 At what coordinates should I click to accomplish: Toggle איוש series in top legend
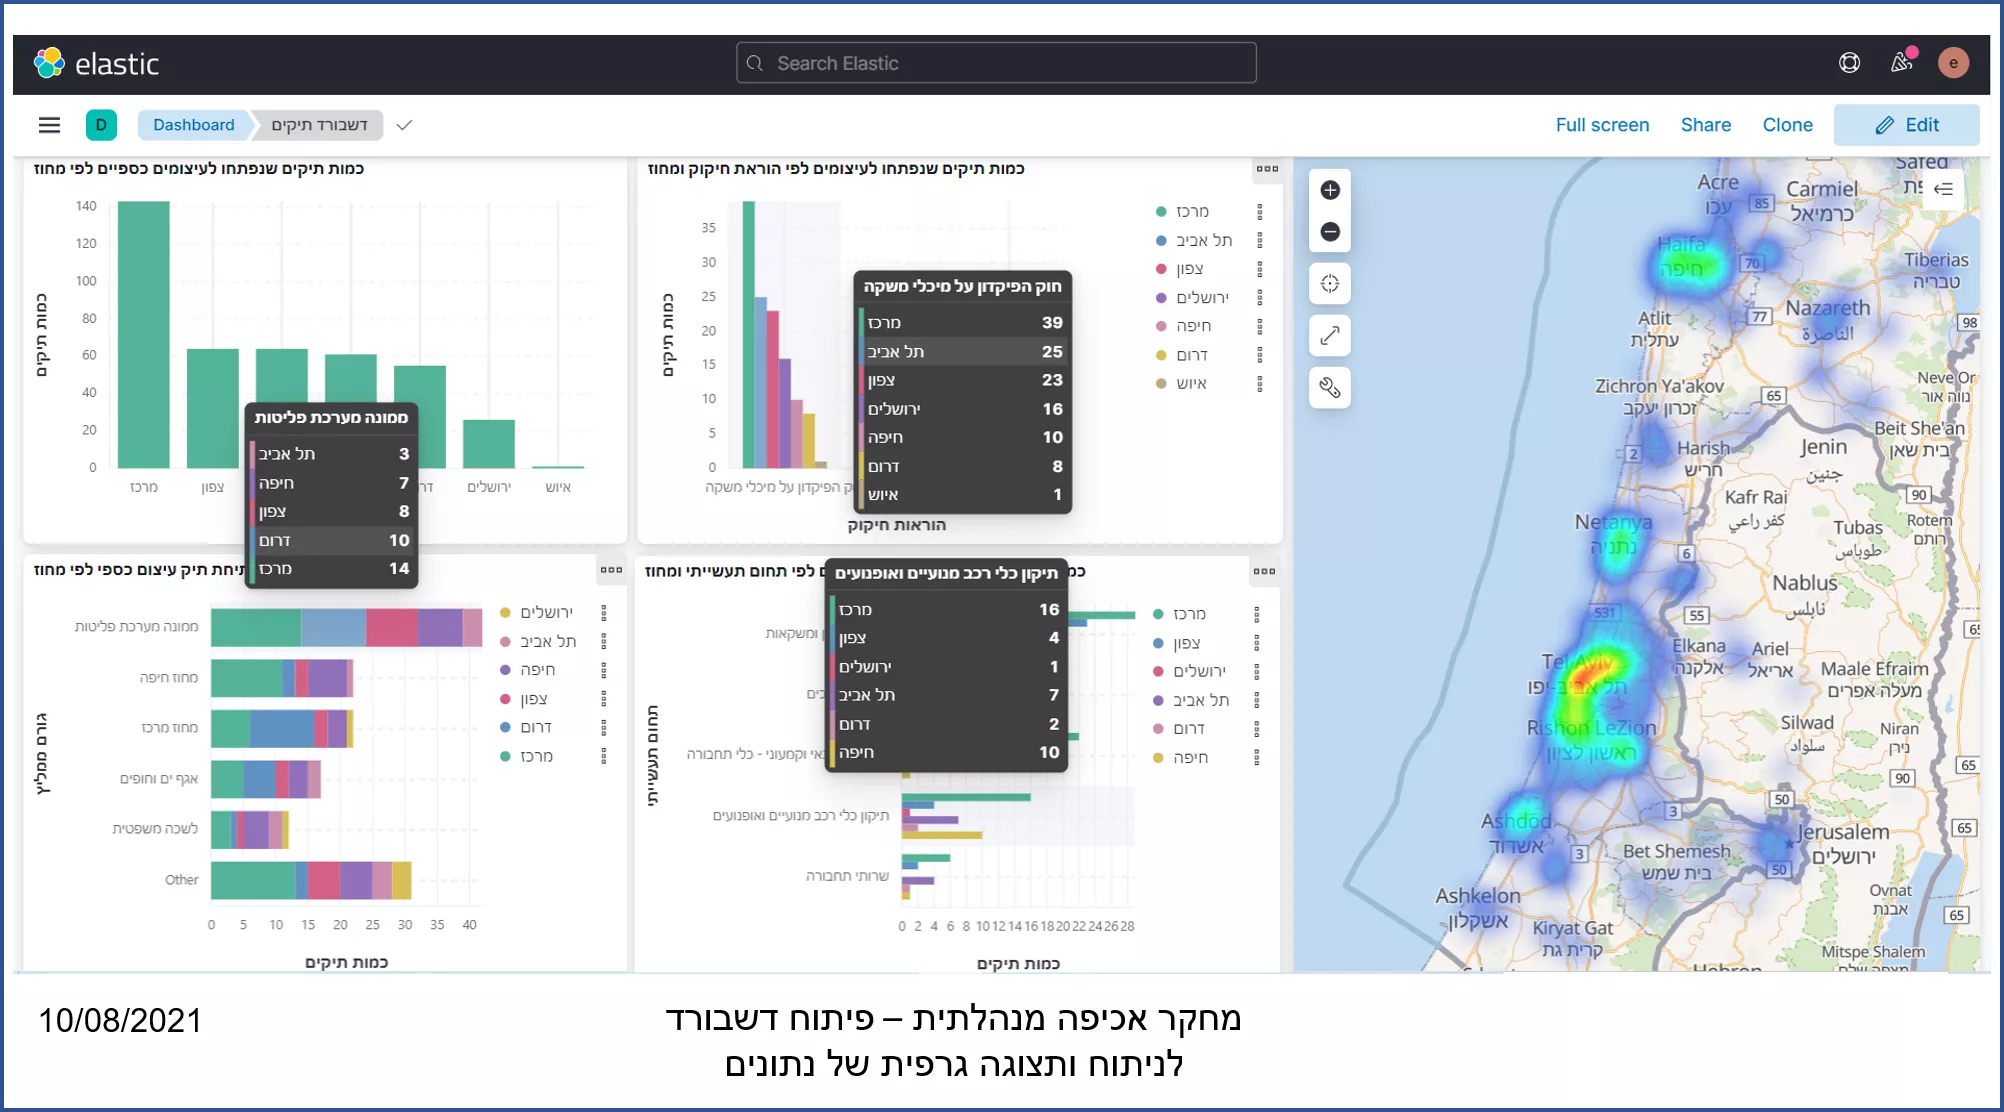1191,384
